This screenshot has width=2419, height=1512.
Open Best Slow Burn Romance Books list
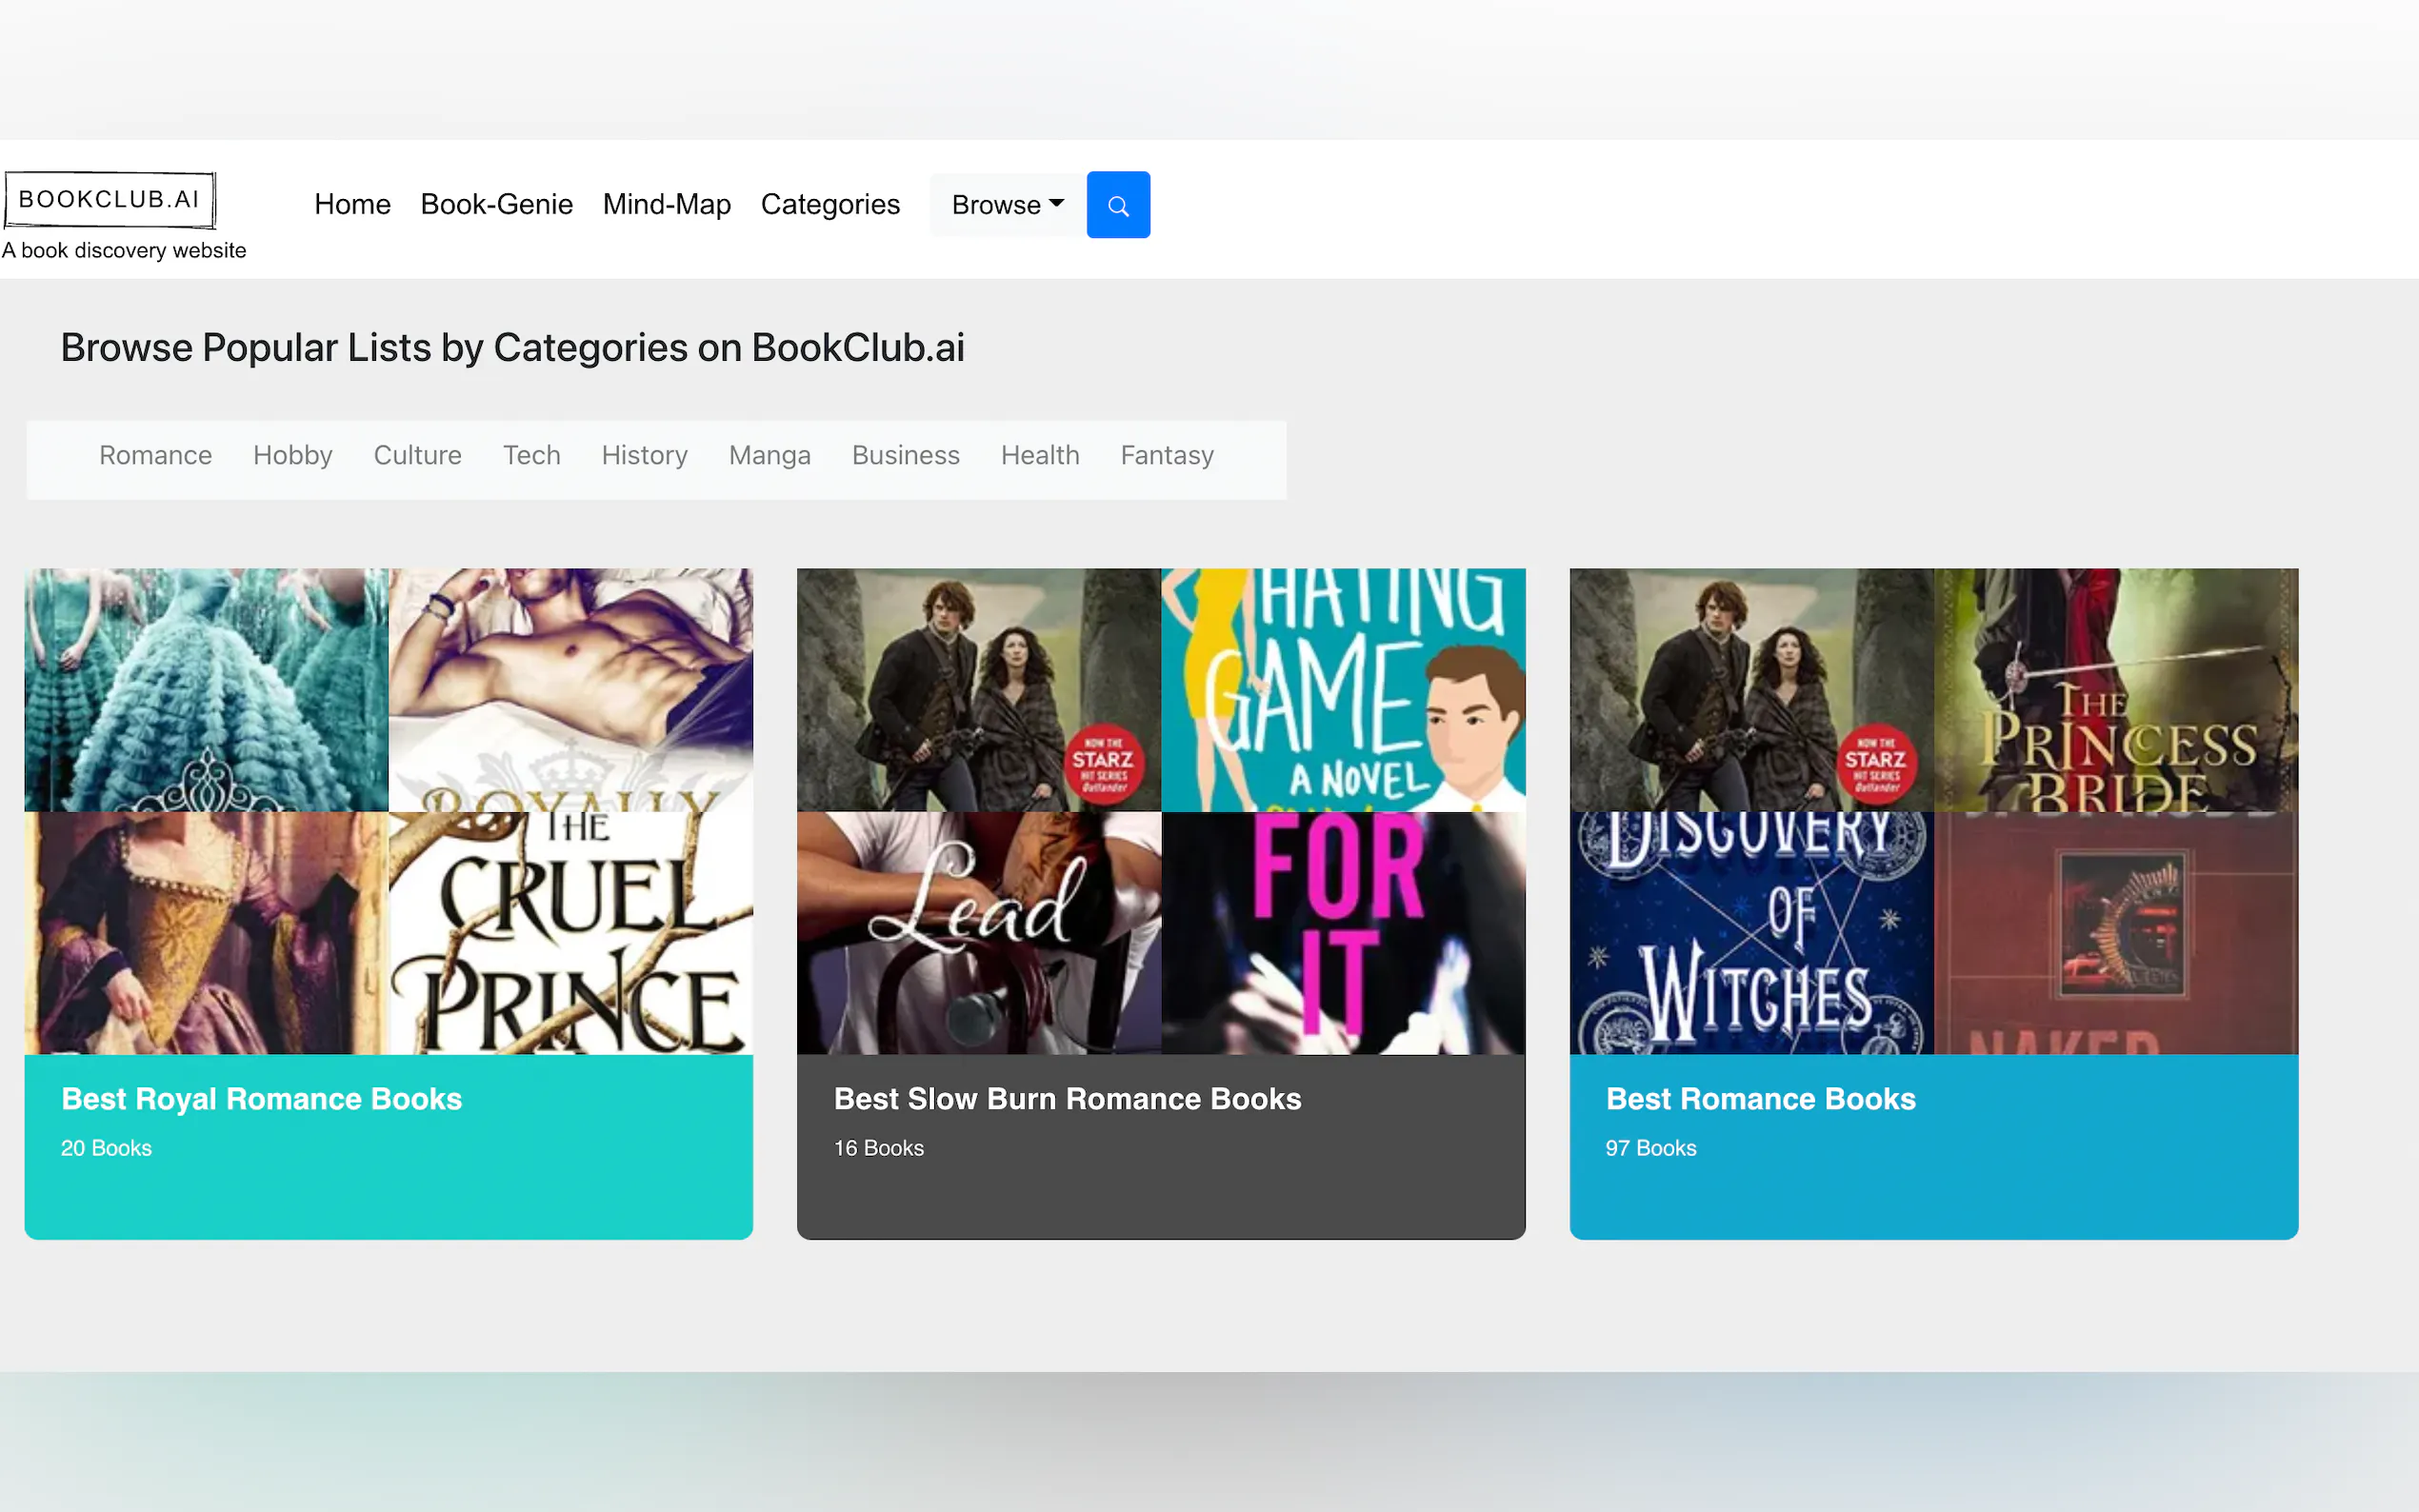coord(1067,1099)
